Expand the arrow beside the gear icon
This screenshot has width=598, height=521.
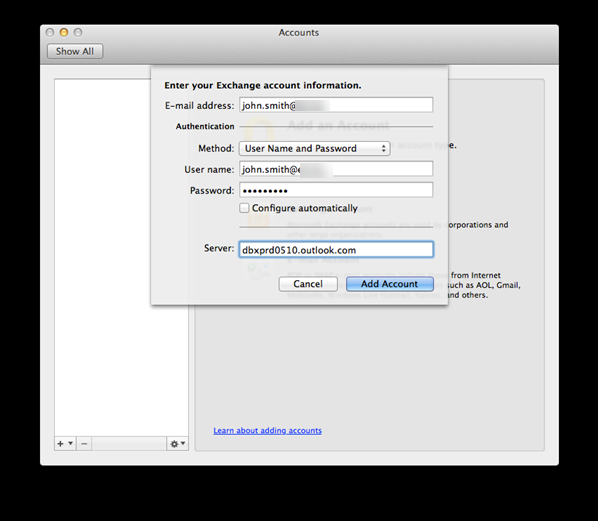(183, 443)
